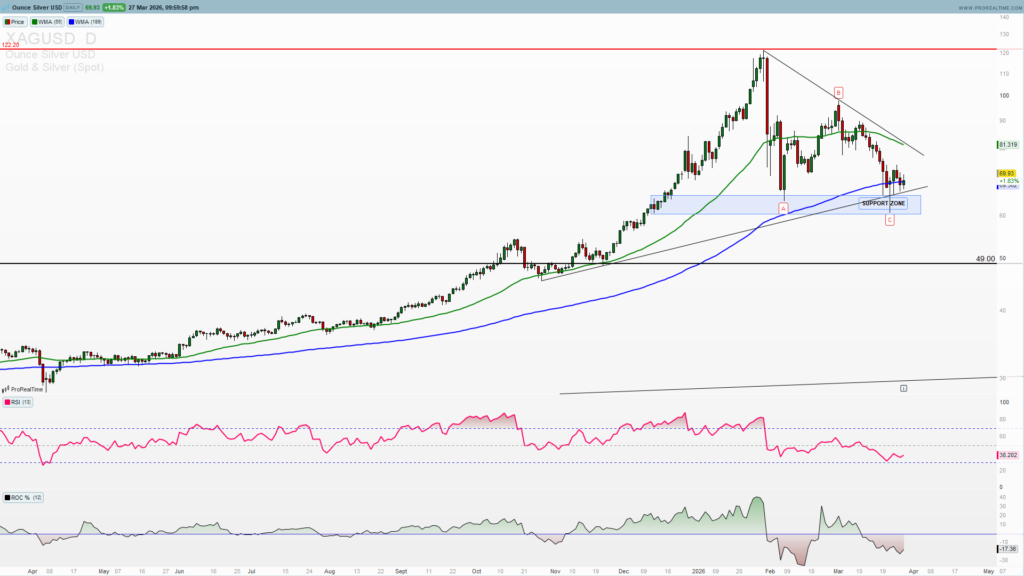1024x576 pixels.
Task: Open the DAILY timeframe dropdown
Action: (x=72, y=7)
